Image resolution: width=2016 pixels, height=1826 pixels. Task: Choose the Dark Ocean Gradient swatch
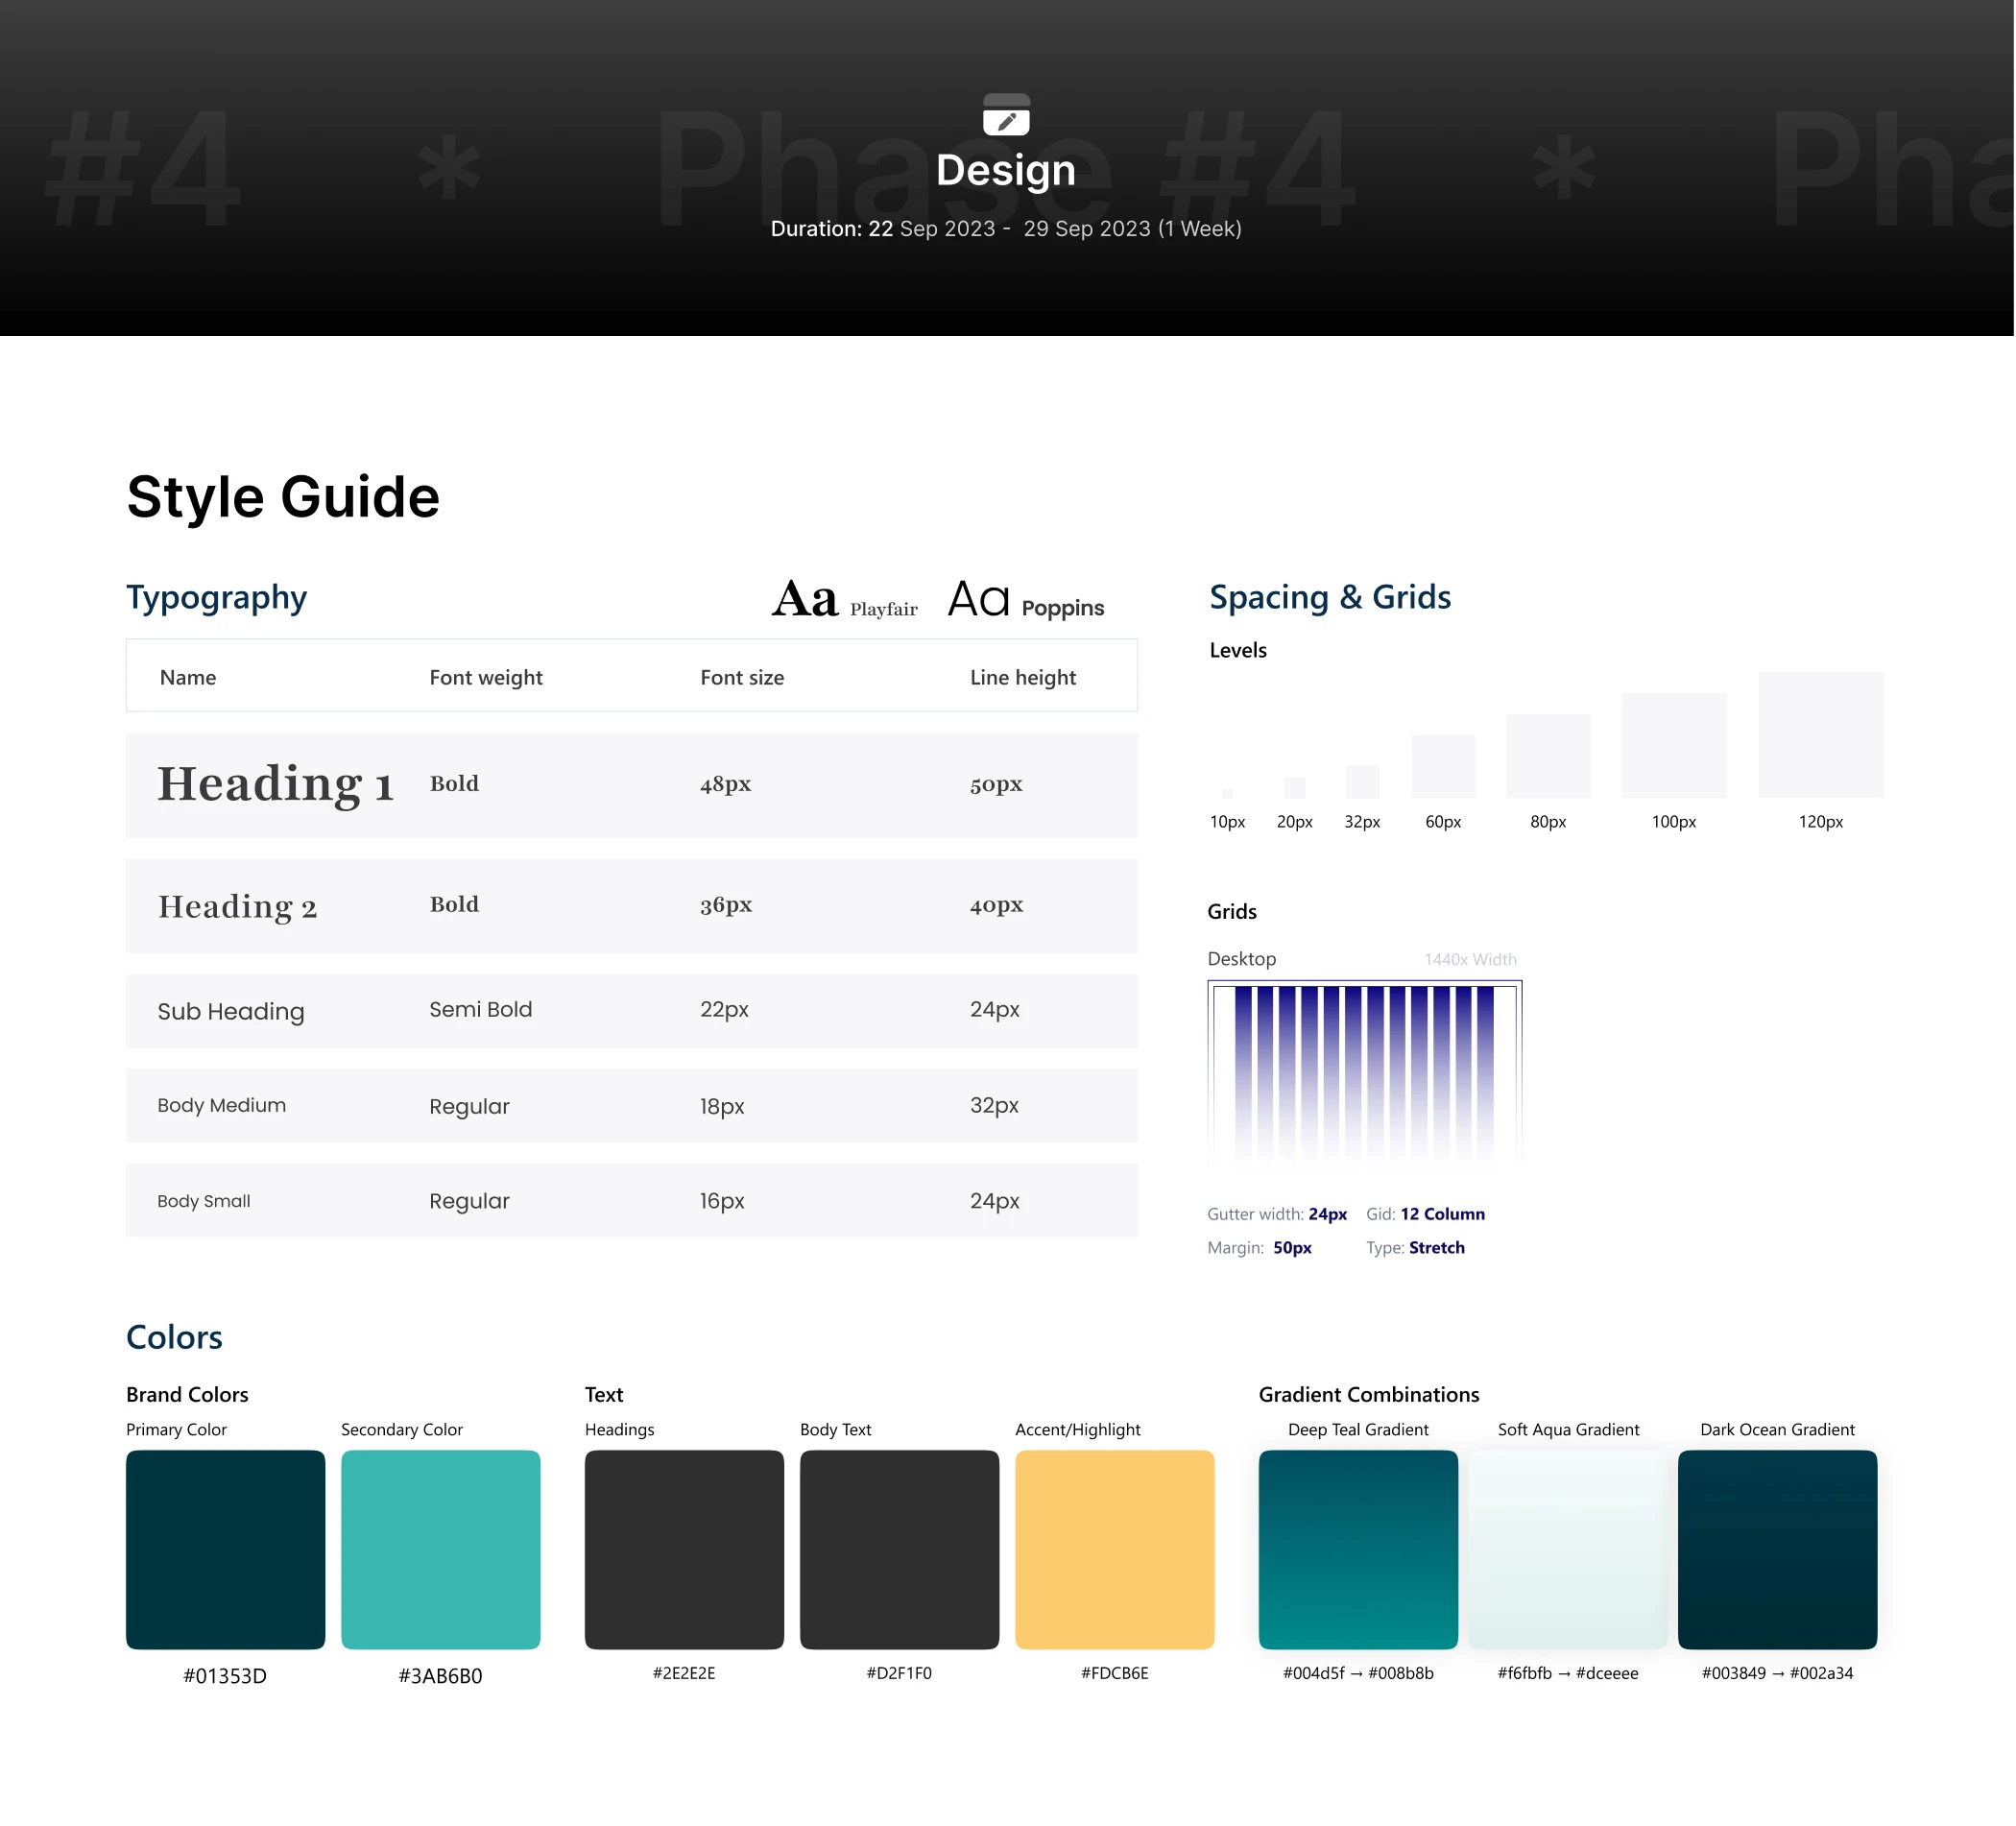[x=1777, y=1549]
